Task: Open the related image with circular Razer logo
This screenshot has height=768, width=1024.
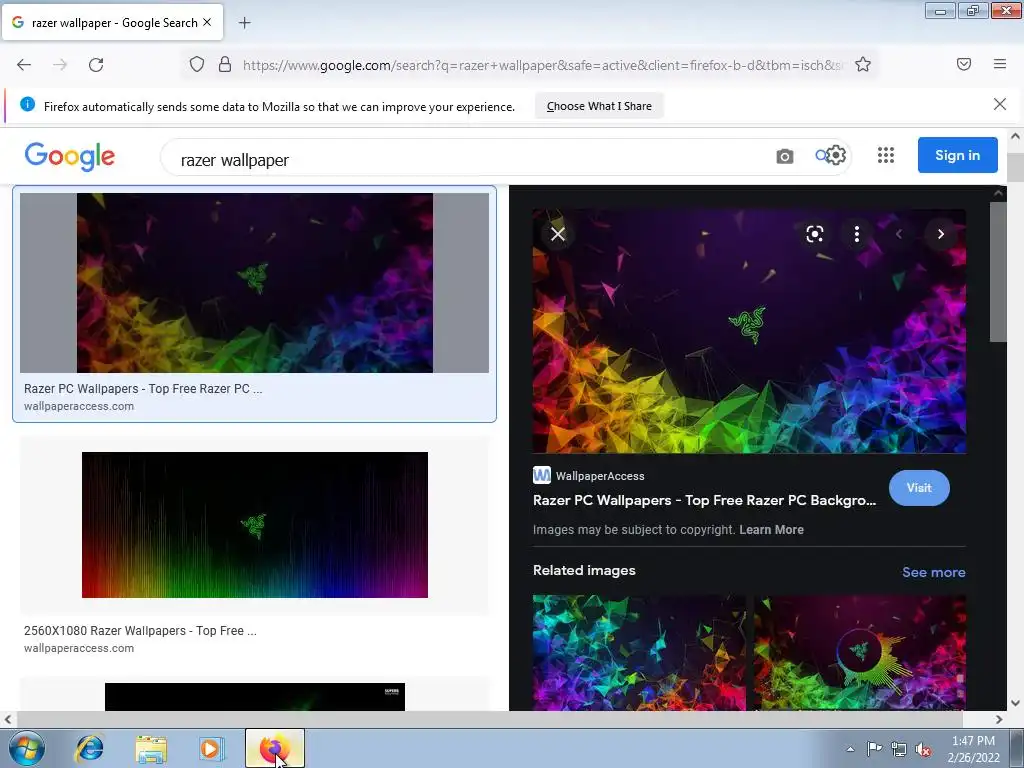Action: [859, 652]
